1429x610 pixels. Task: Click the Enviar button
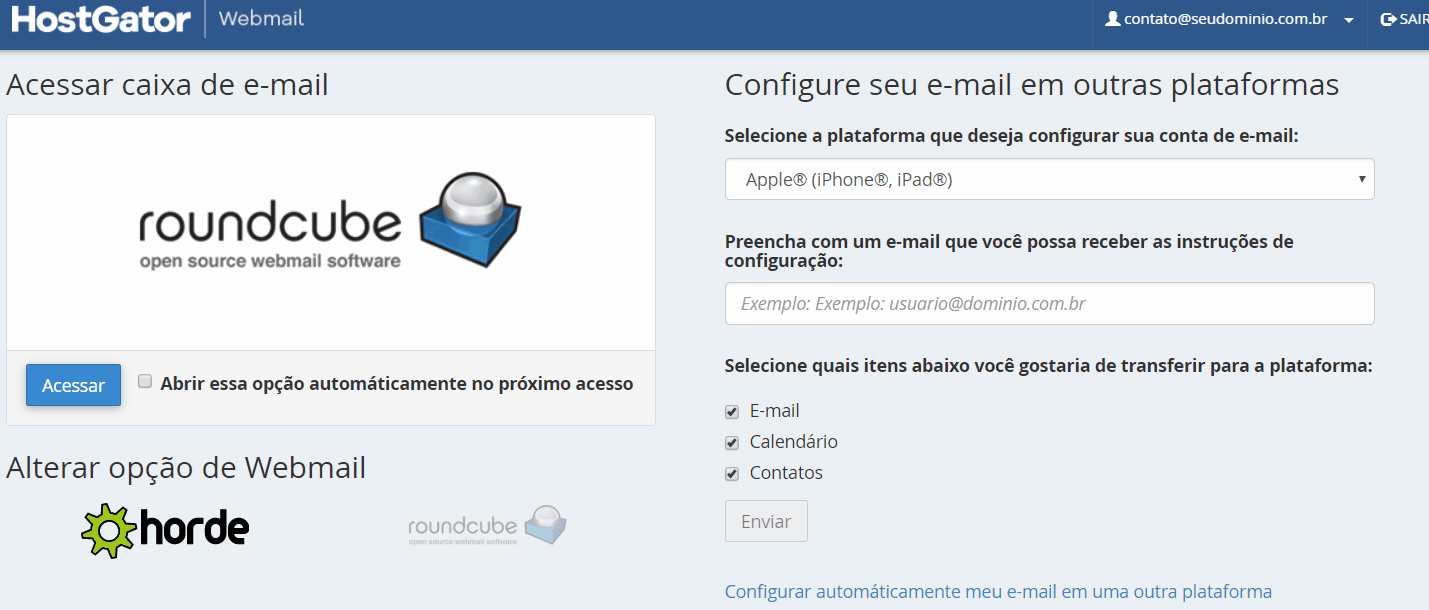click(766, 521)
